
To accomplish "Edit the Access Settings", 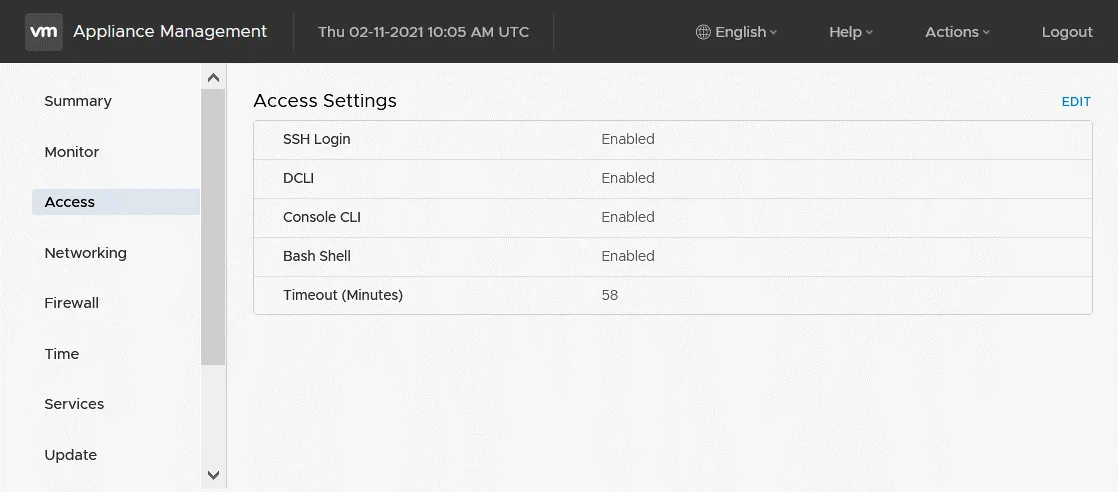I will 1076,102.
